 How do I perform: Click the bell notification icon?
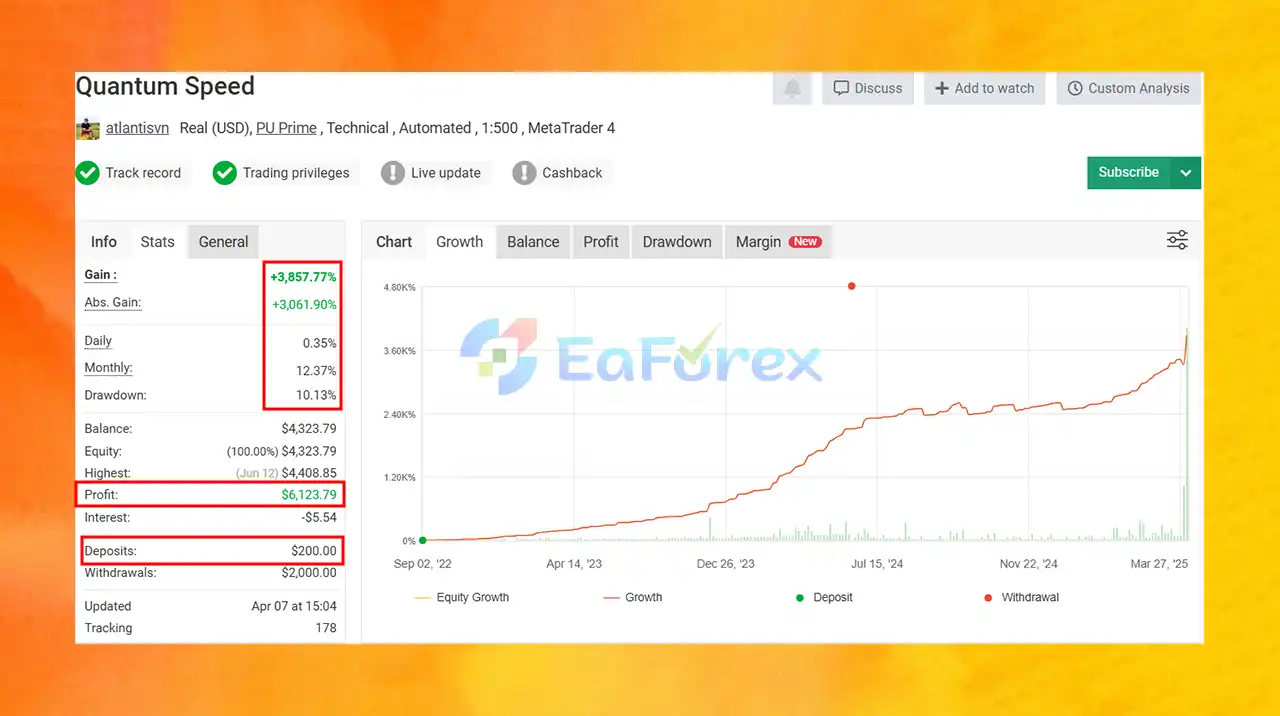click(x=792, y=88)
